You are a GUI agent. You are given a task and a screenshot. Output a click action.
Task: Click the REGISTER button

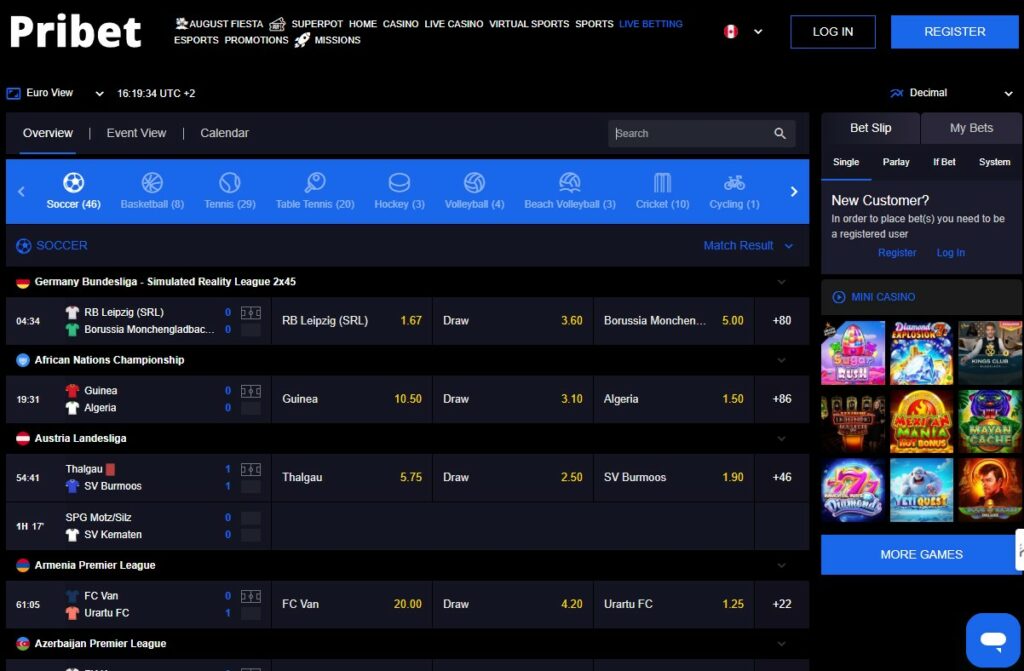pos(954,32)
